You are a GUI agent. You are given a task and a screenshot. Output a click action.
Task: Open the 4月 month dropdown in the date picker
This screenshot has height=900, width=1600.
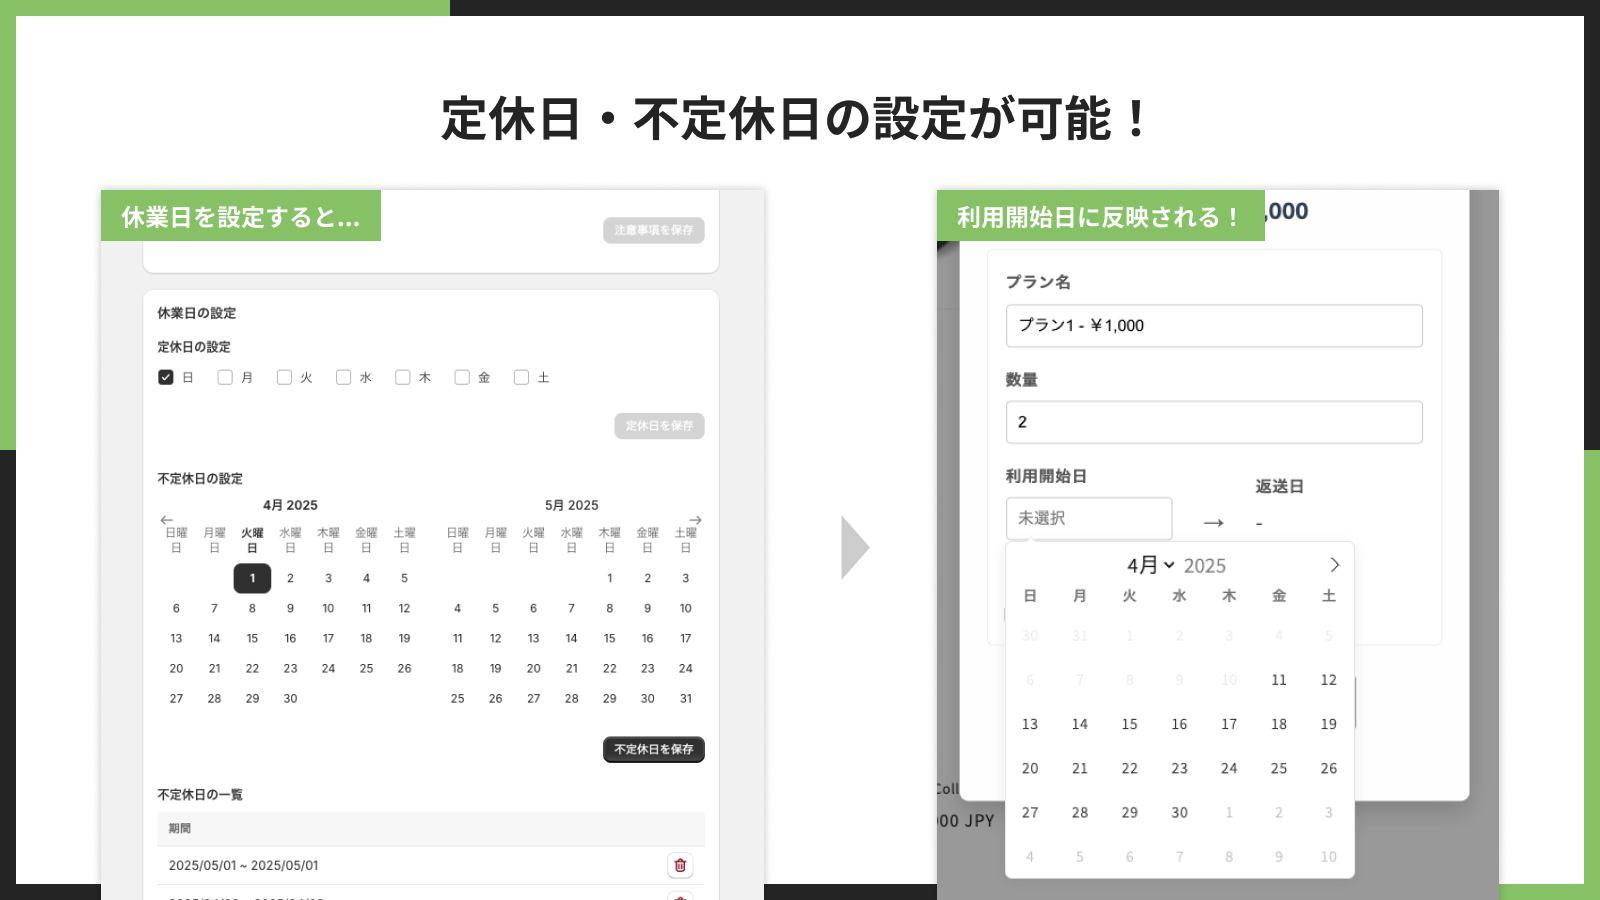pos(1151,565)
